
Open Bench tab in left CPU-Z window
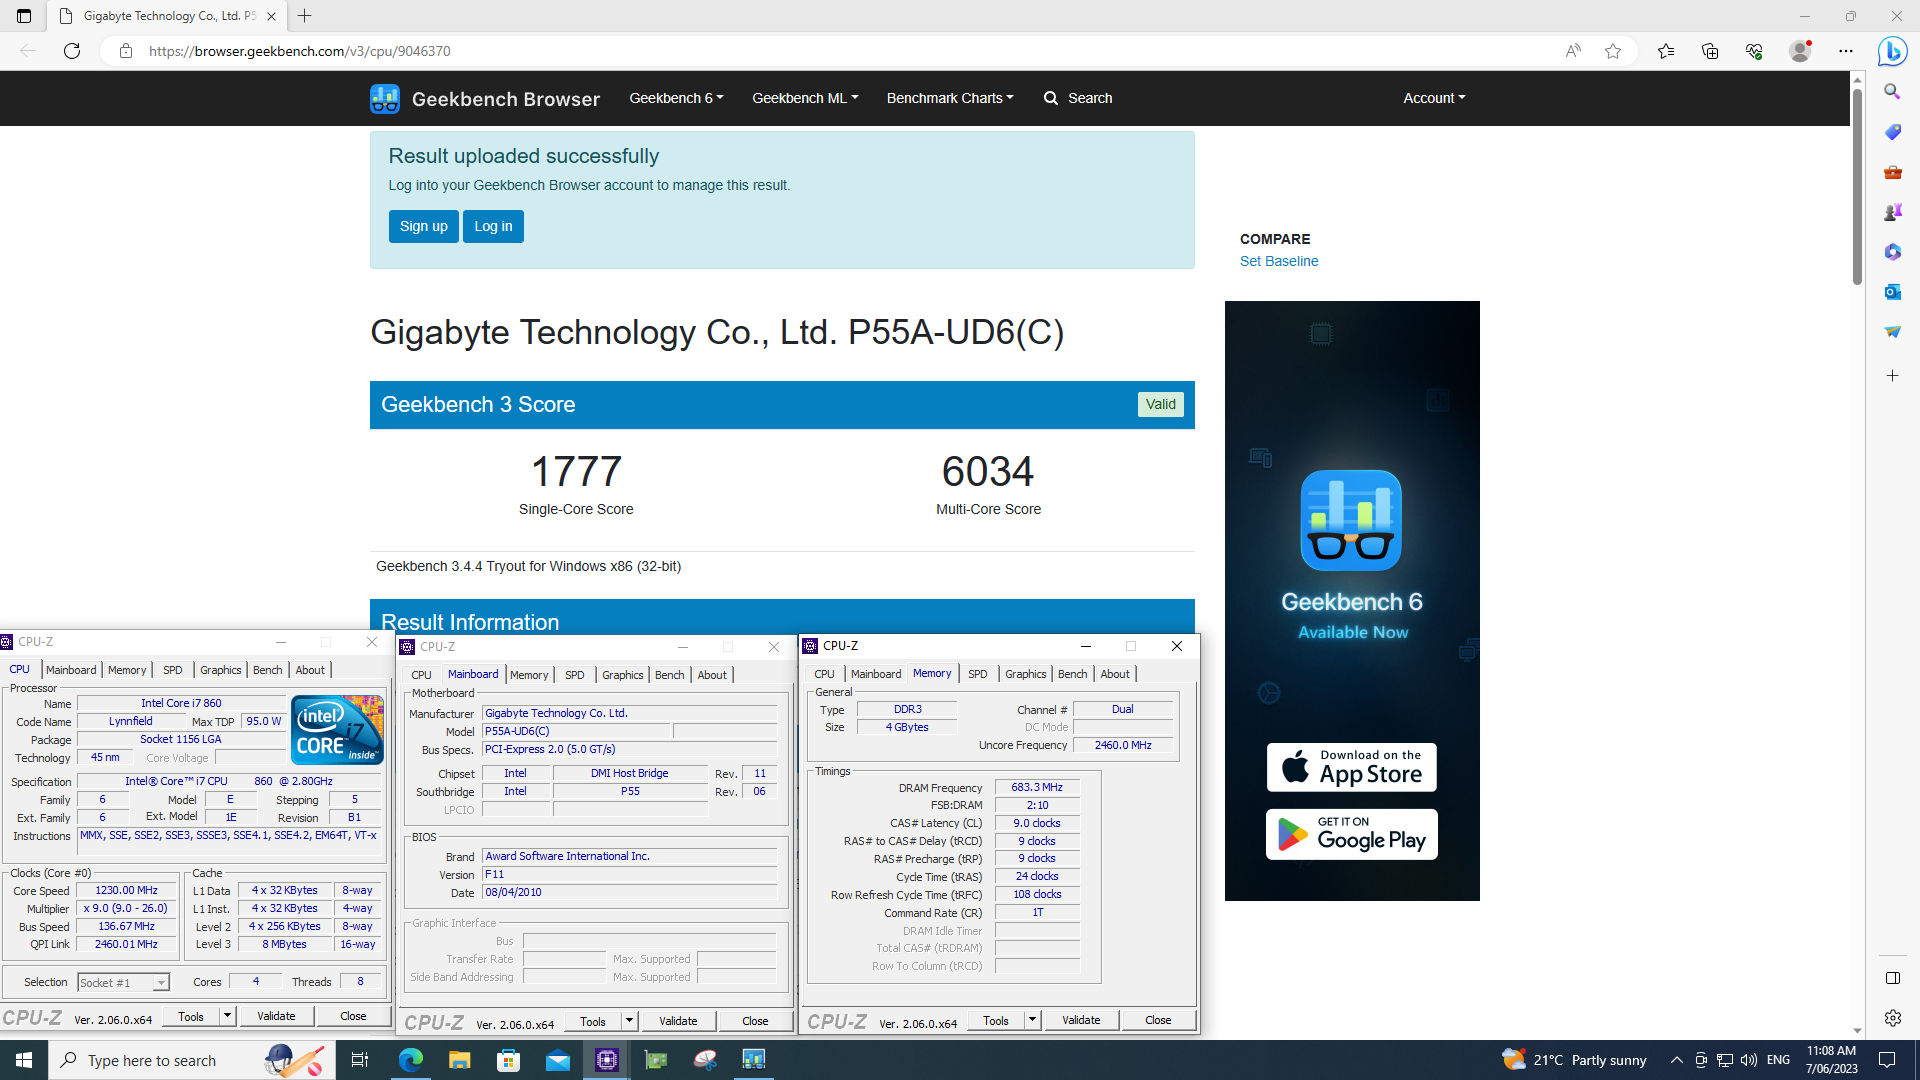(x=267, y=670)
